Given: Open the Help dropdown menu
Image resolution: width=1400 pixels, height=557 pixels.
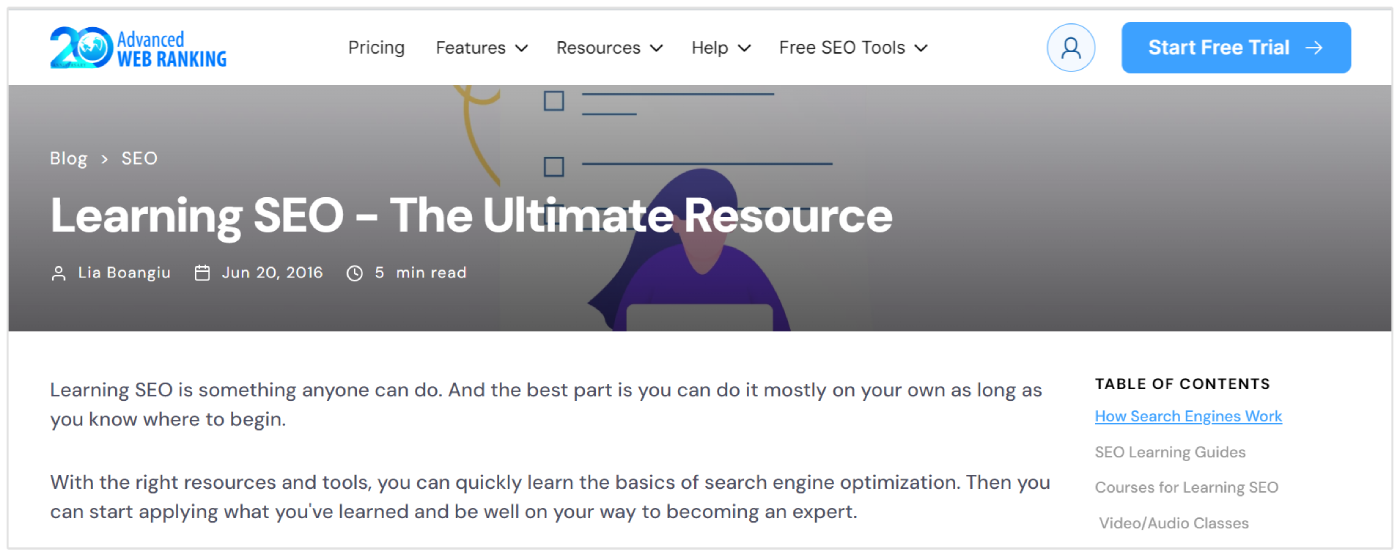Looking at the screenshot, I should click(720, 48).
